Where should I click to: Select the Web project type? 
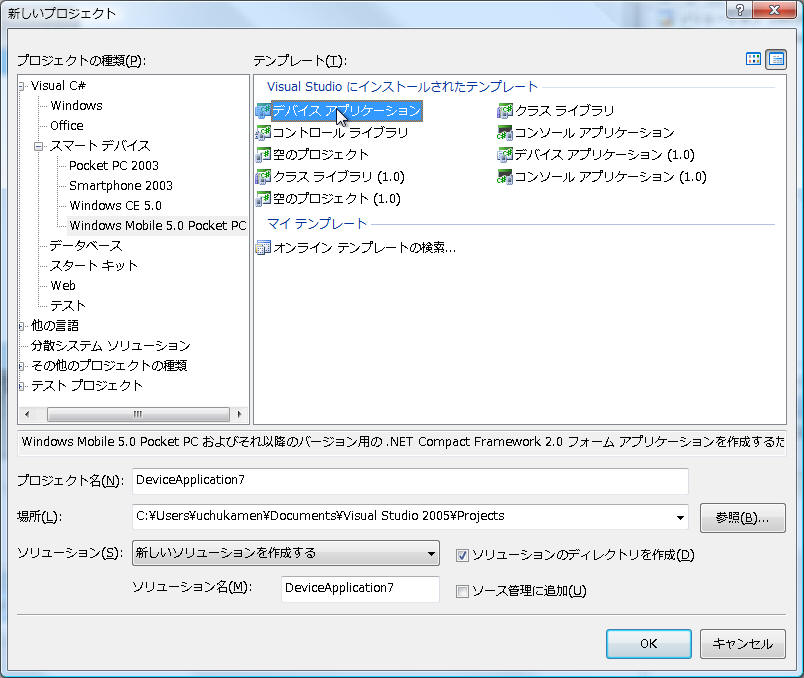pos(63,286)
